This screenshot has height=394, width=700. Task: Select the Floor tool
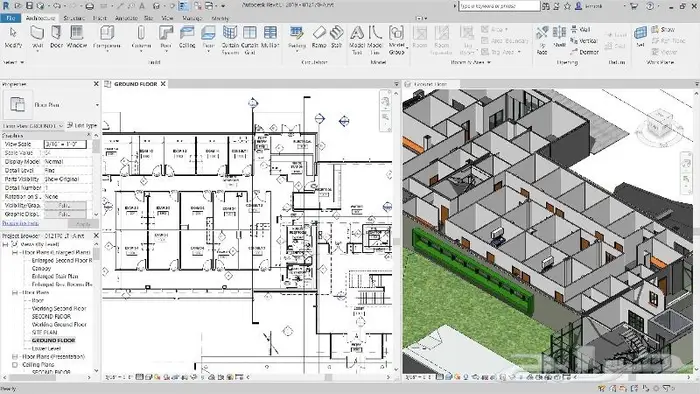click(208, 37)
